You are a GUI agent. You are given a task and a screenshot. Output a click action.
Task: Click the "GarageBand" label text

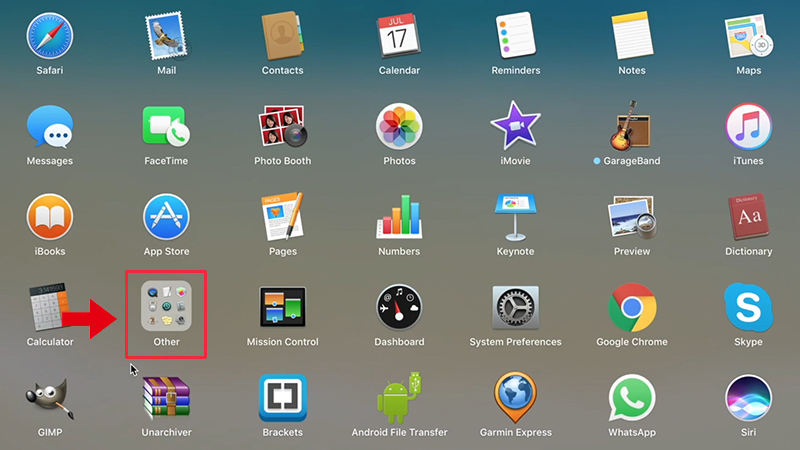(632, 161)
